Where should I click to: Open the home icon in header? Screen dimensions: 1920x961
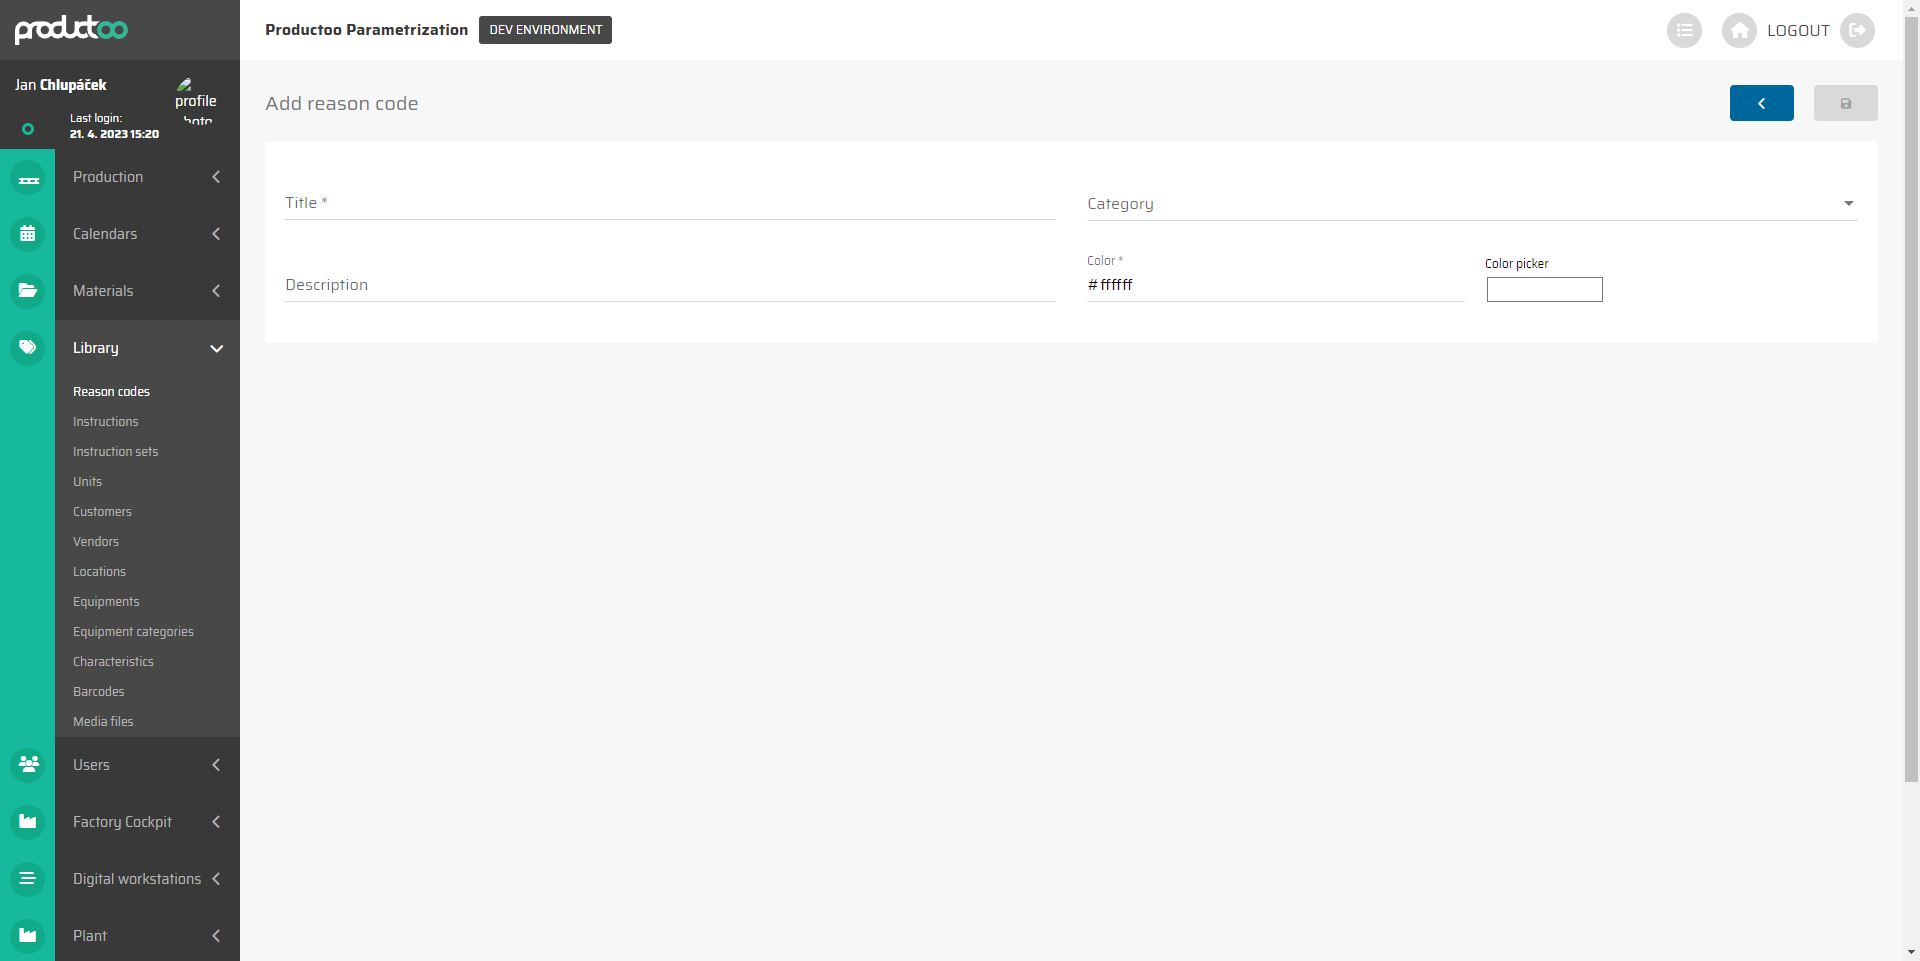pyautogui.click(x=1739, y=31)
